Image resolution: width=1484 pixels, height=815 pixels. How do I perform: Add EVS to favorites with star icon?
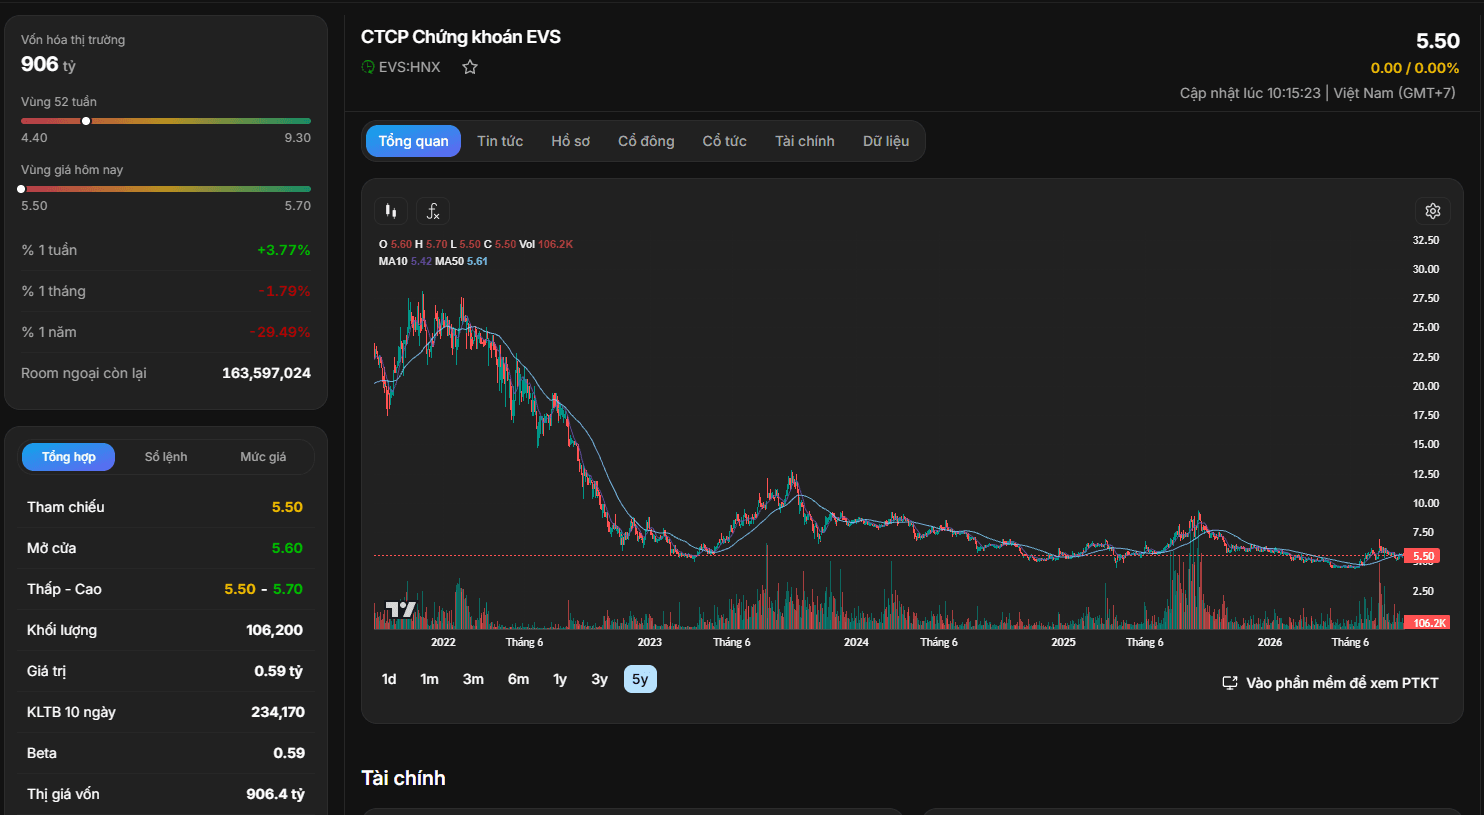[x=470, y=67]
